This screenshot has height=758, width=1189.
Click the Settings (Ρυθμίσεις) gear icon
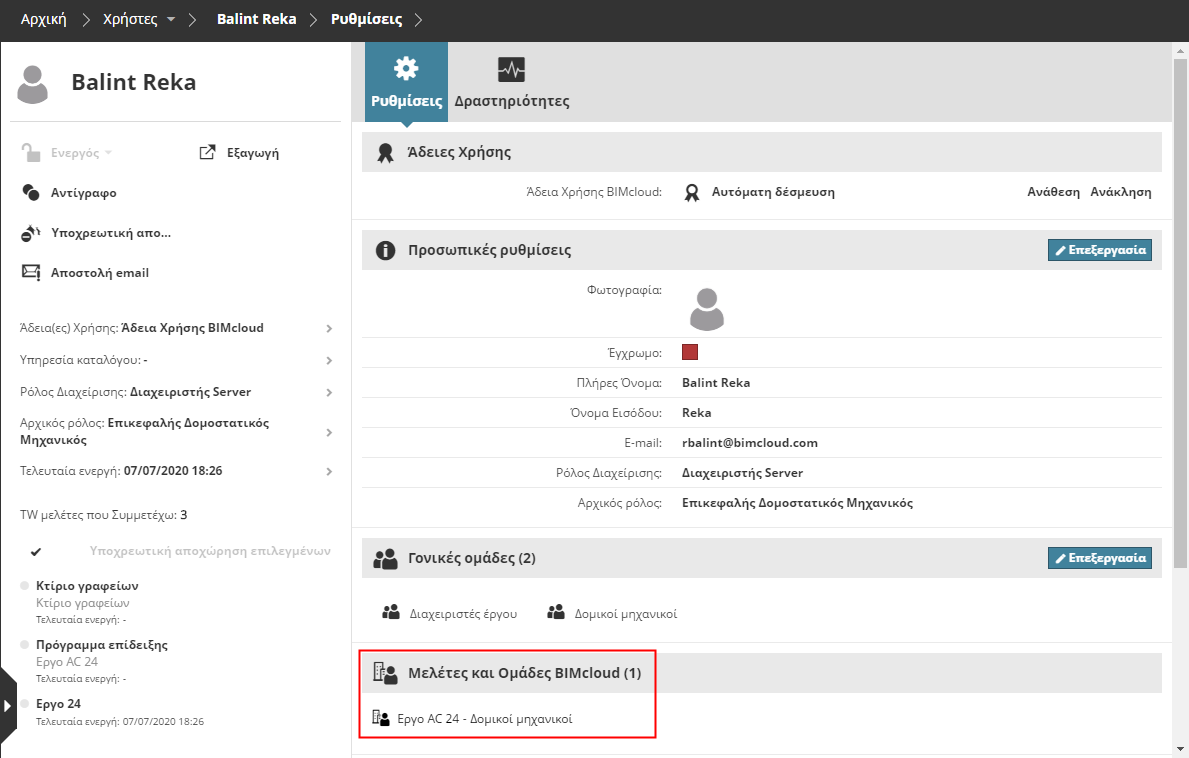coord(406,69)
